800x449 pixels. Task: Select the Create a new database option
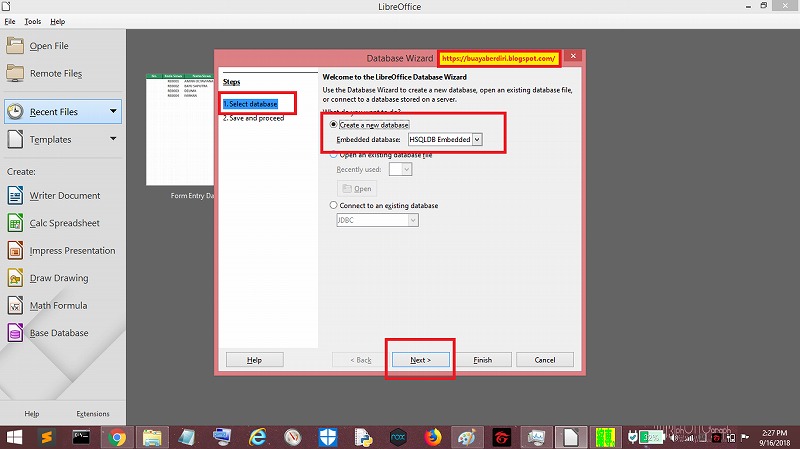coord(370,125)
